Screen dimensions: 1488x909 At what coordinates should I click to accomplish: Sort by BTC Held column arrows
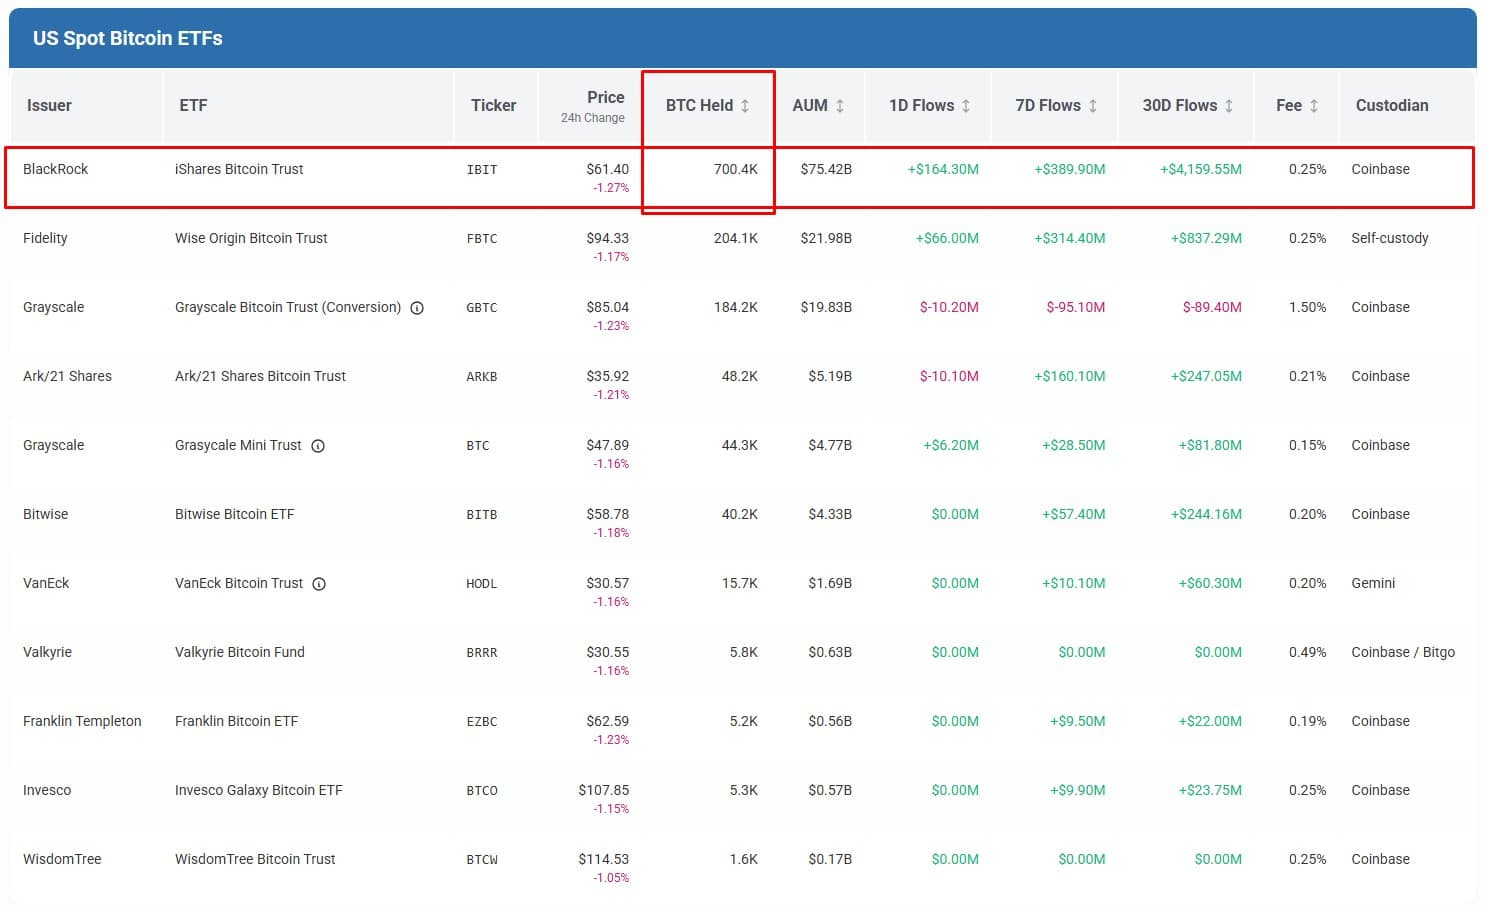click(x=745, y=106)
